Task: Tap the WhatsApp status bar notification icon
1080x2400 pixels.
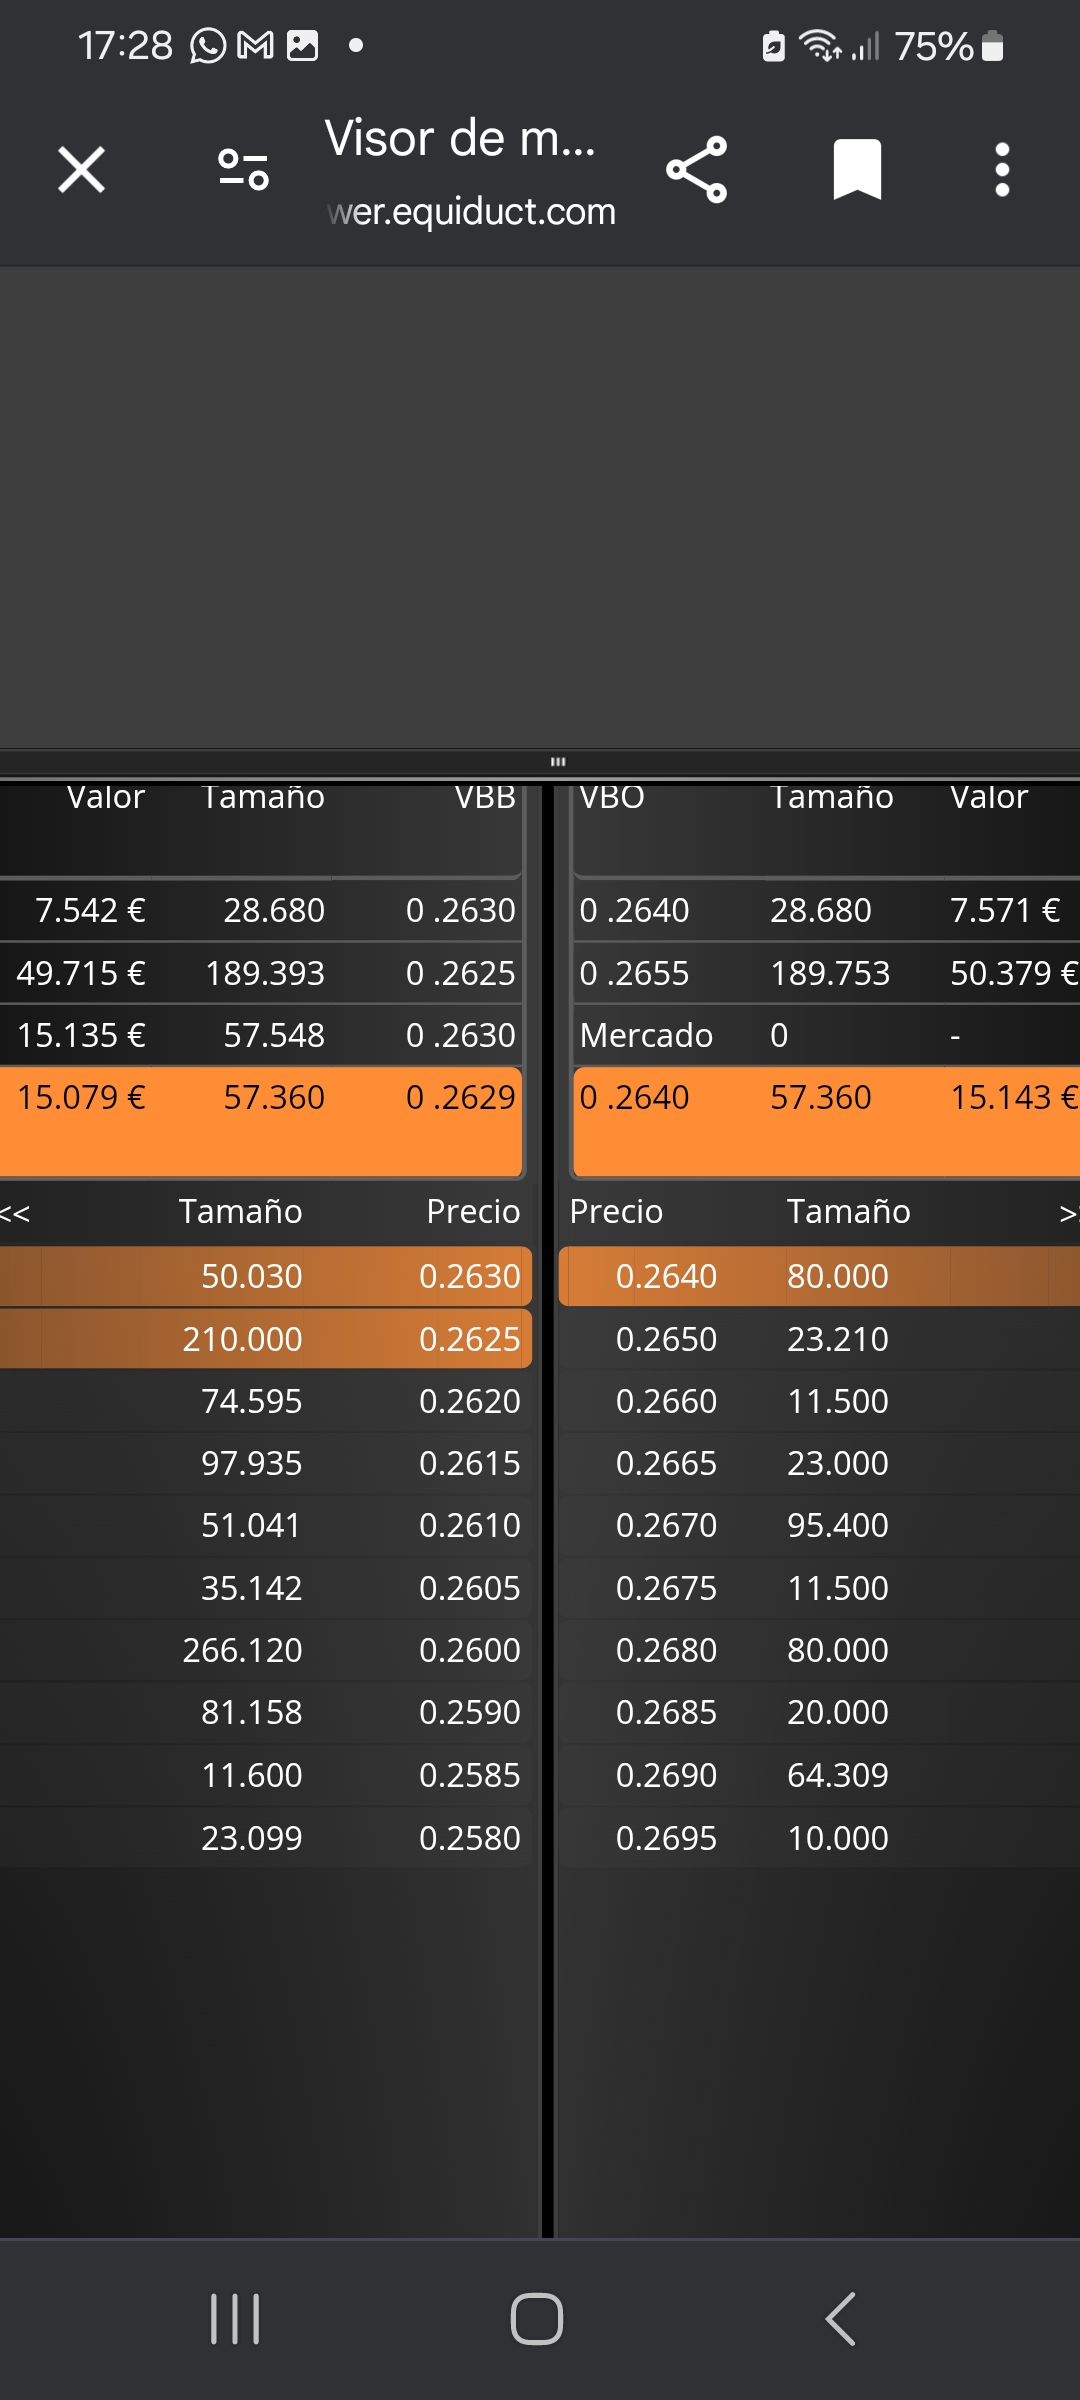Action: (208, 46)
